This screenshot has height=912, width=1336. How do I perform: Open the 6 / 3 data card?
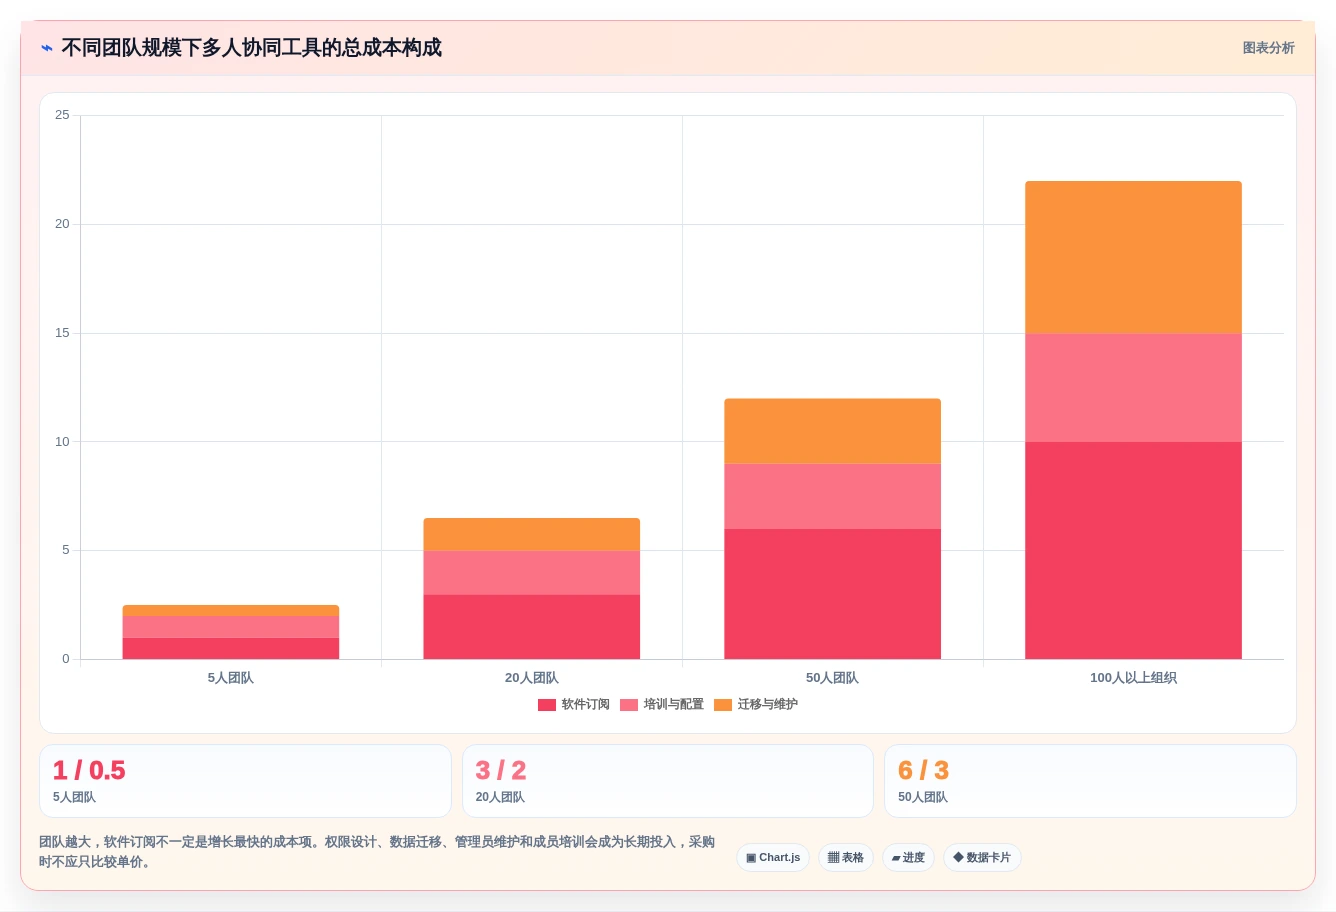point(1090,781)
